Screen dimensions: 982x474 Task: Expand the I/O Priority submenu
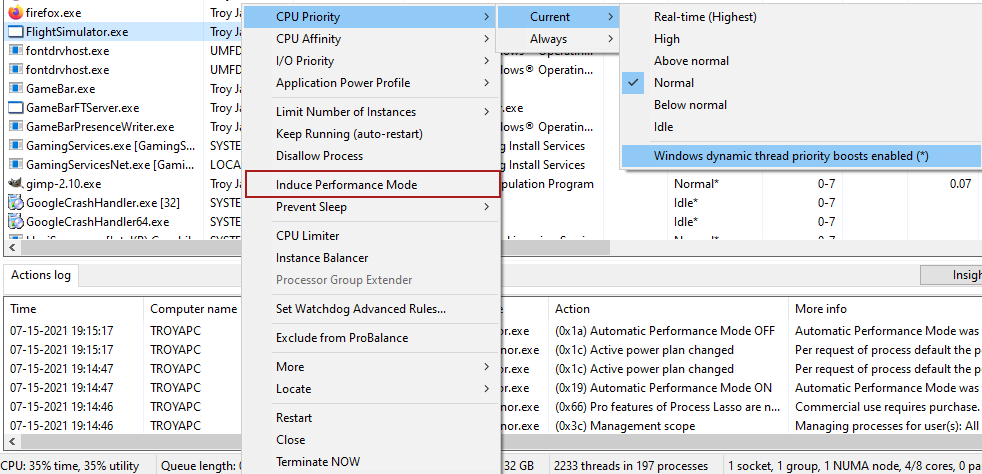coord(371,61)
